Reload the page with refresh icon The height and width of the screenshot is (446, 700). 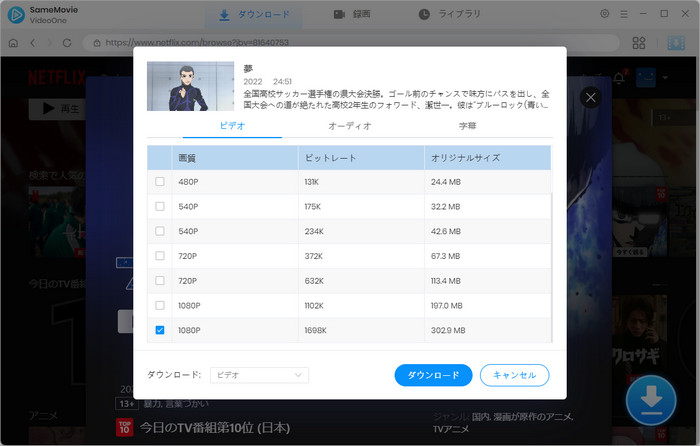[x=67, y=43]
